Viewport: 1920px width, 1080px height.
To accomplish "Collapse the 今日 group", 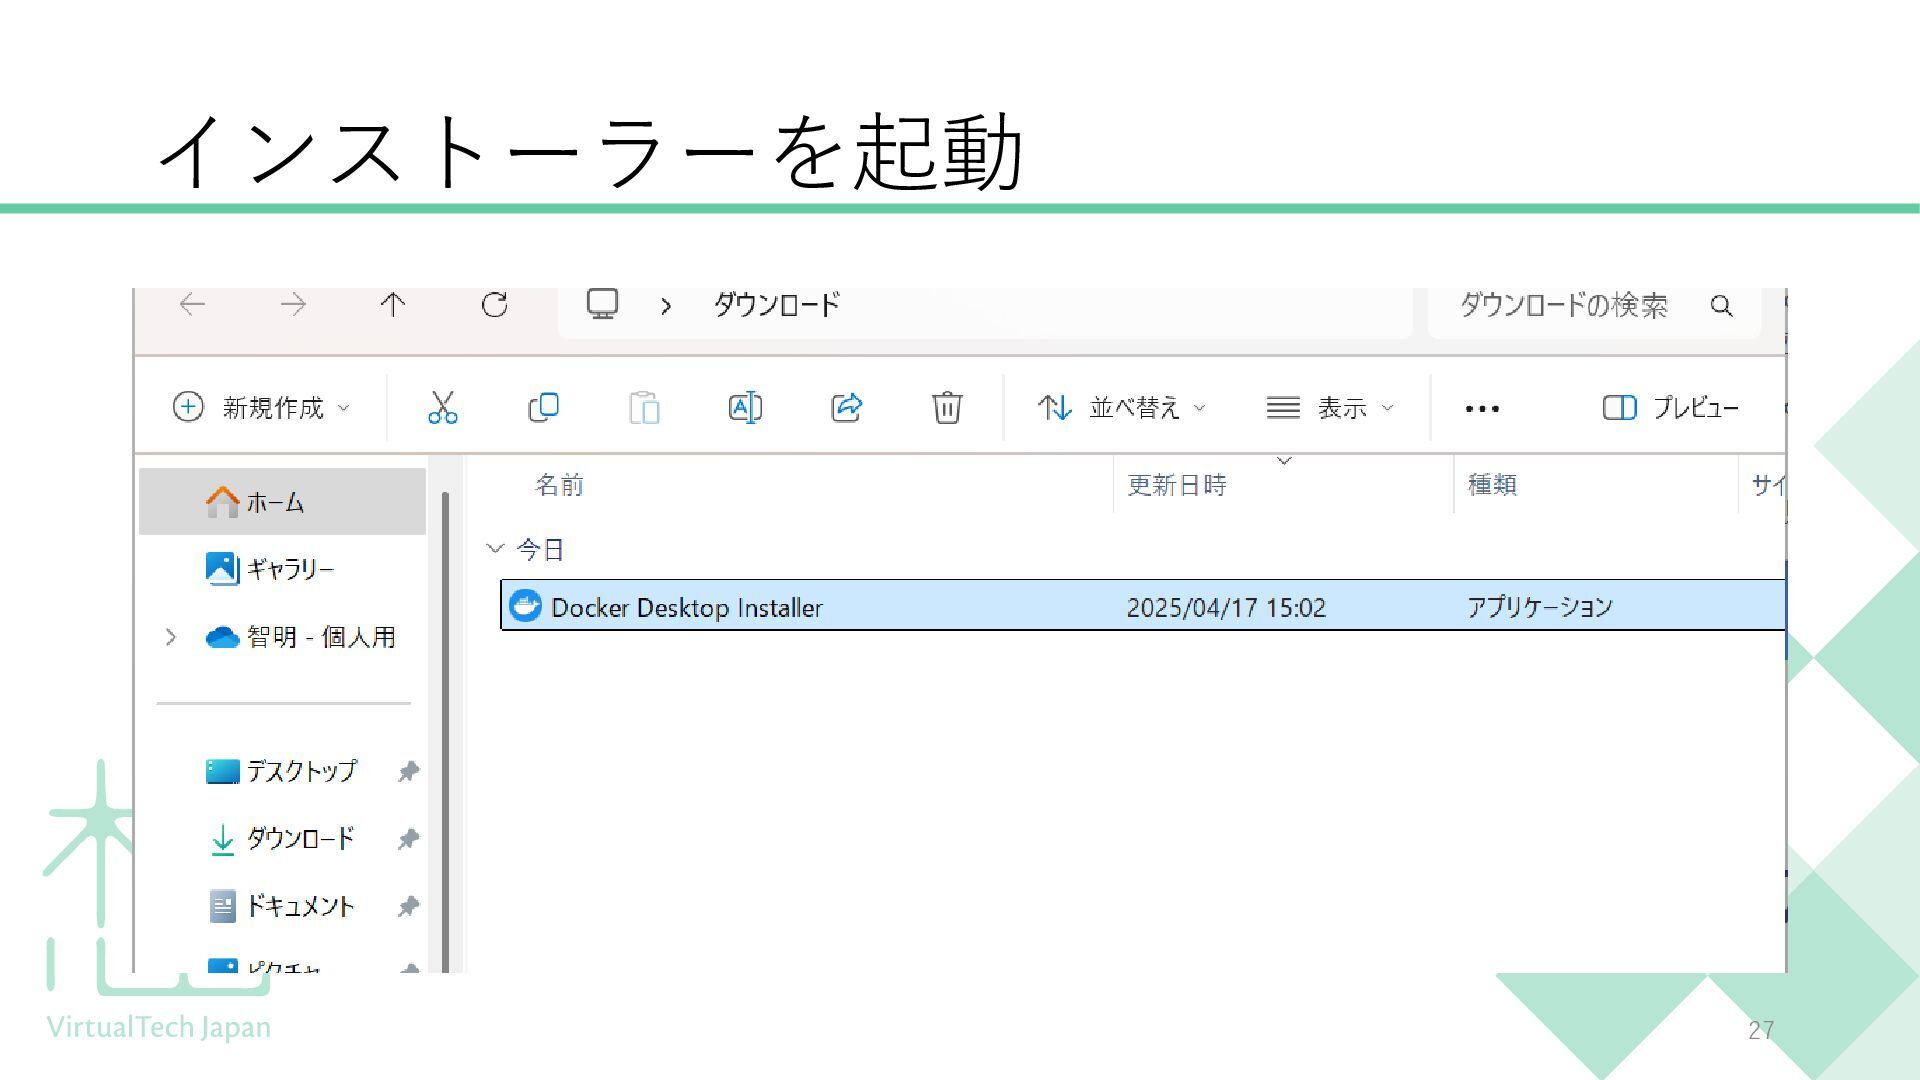I will click(495, 549).
